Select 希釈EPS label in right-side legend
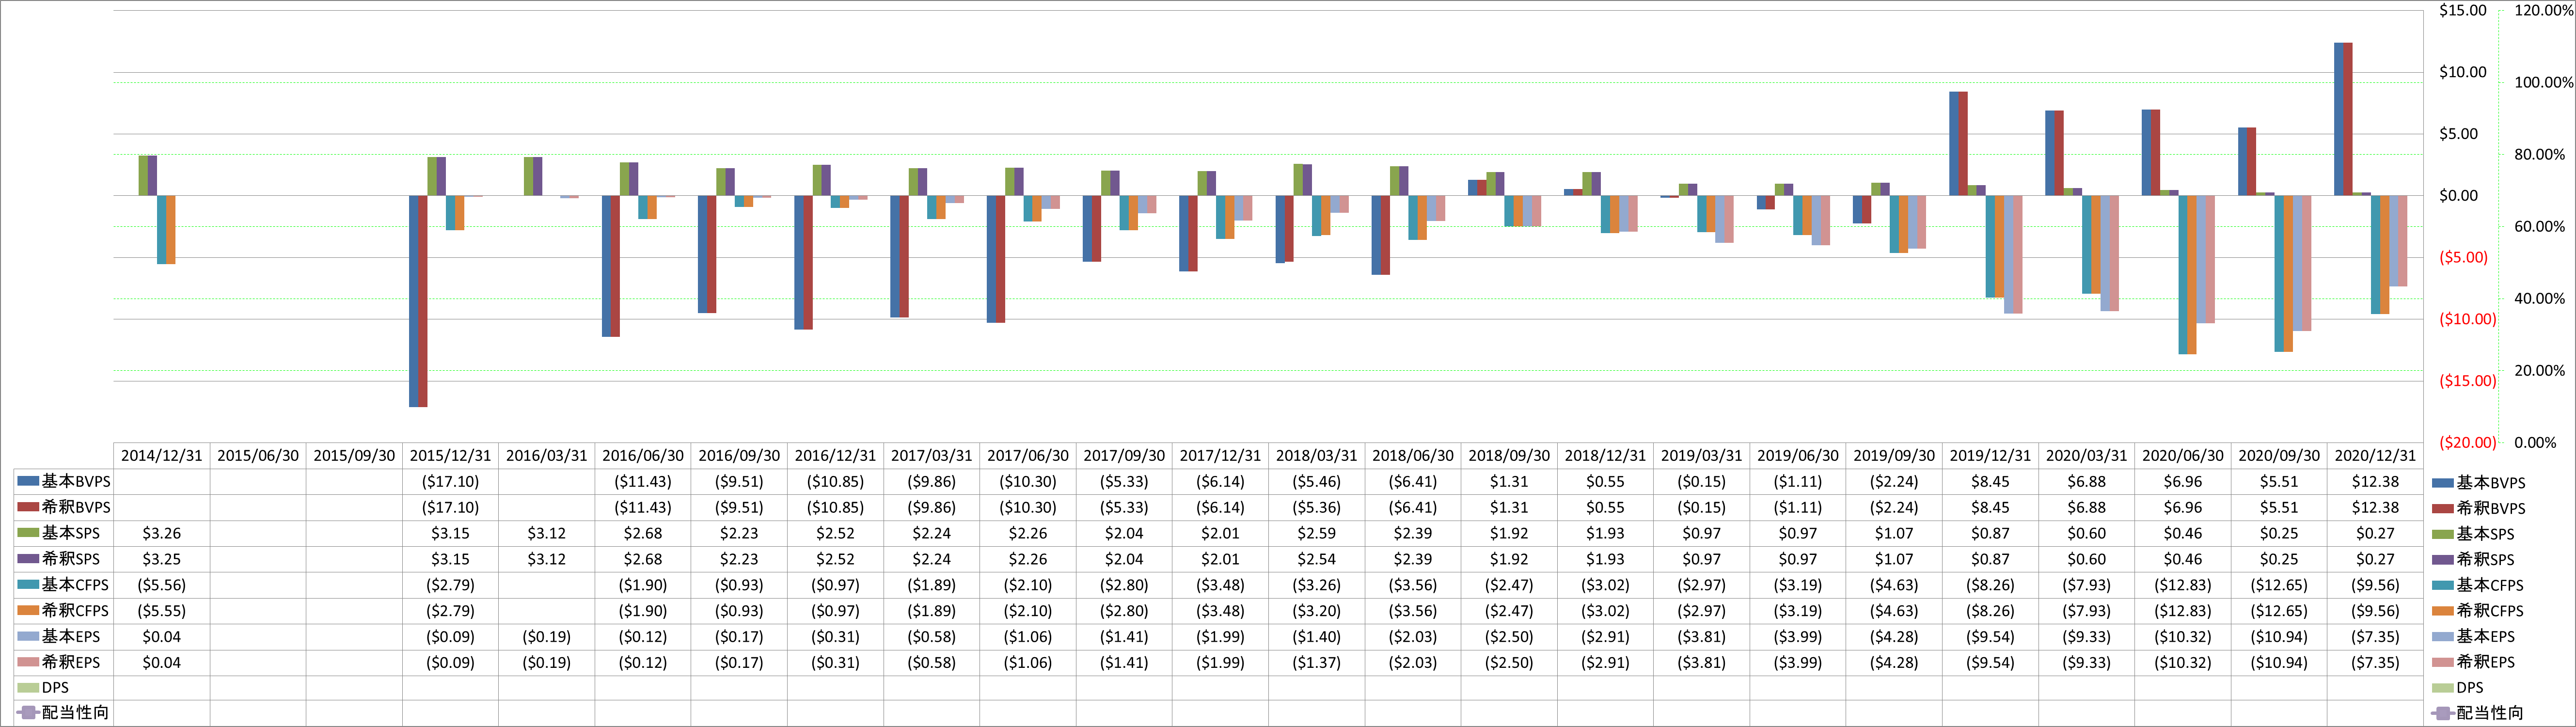Screen dimensions: 2576x727 [x=2485, y=662]
